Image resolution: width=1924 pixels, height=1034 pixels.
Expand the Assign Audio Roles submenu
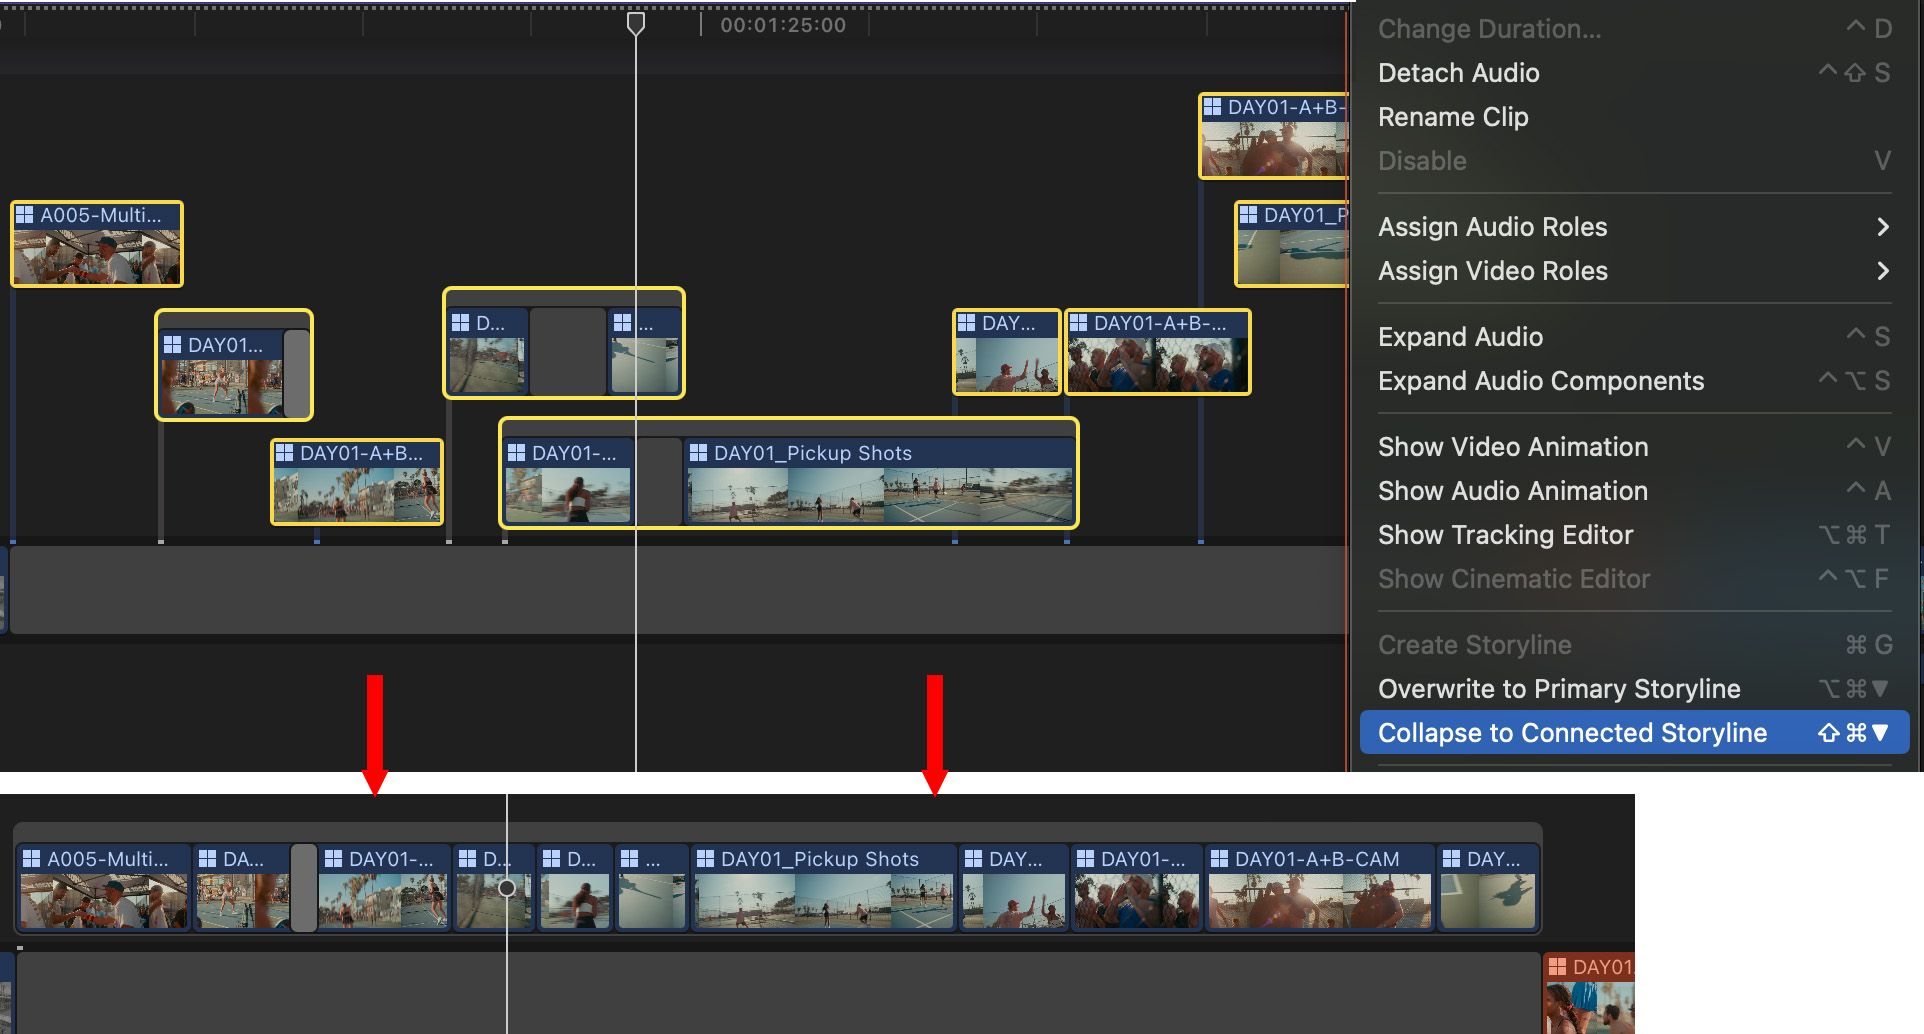(x=1882, y=227)
